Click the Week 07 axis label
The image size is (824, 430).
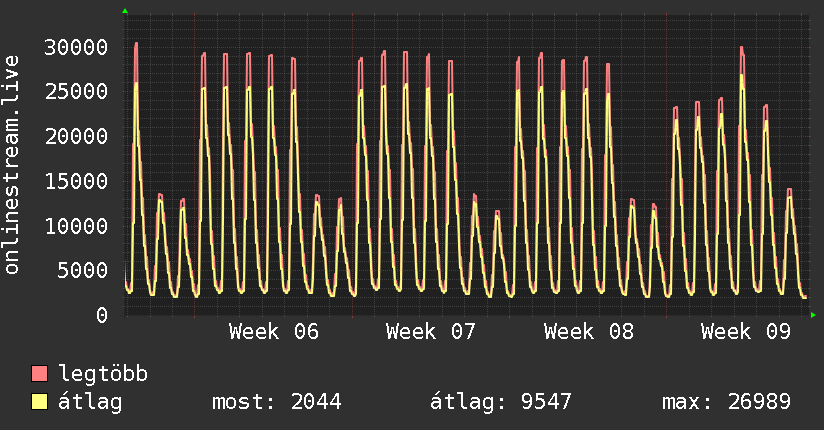[431, 331]
